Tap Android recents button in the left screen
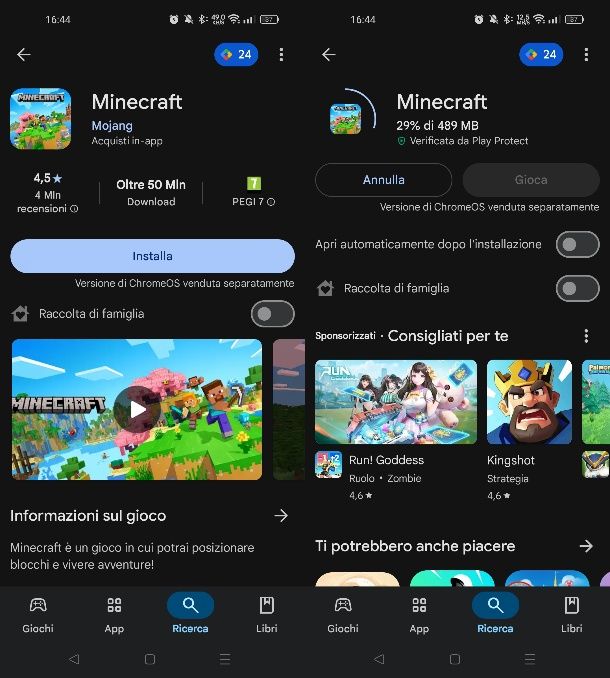Screen dimensions: 610x678 tap(225, 659)
